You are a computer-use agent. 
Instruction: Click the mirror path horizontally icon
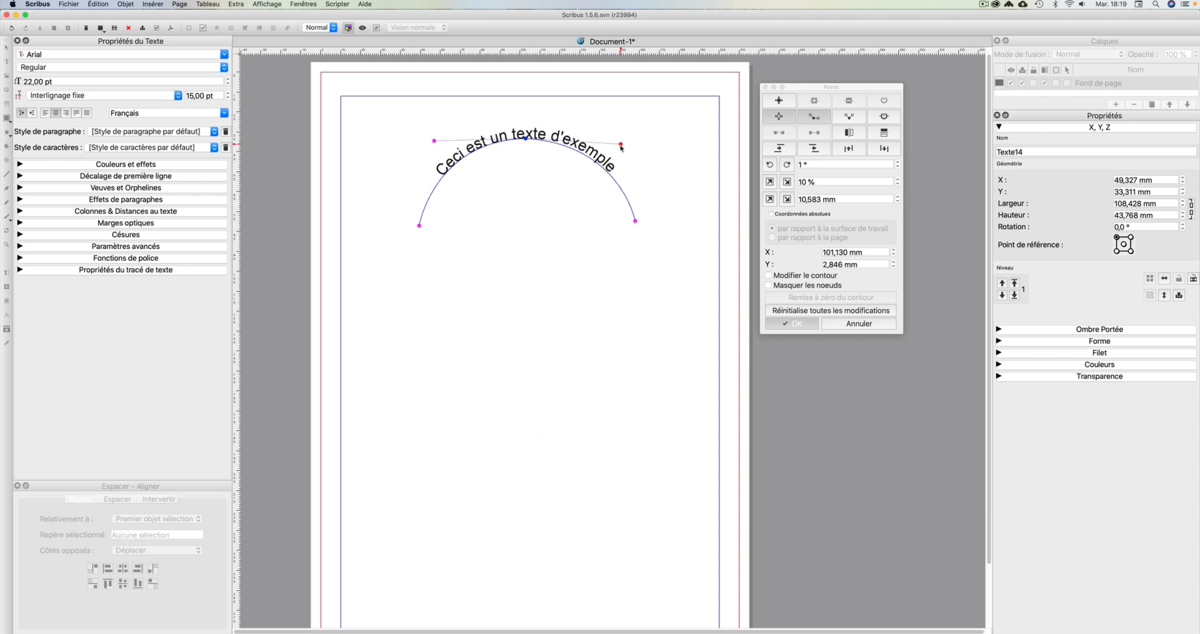click(849, 132)
